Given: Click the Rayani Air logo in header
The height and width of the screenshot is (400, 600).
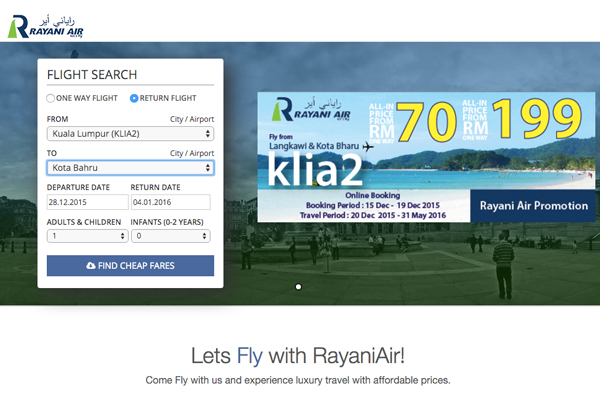Looking at the screenshot, I should pos(45,27).
